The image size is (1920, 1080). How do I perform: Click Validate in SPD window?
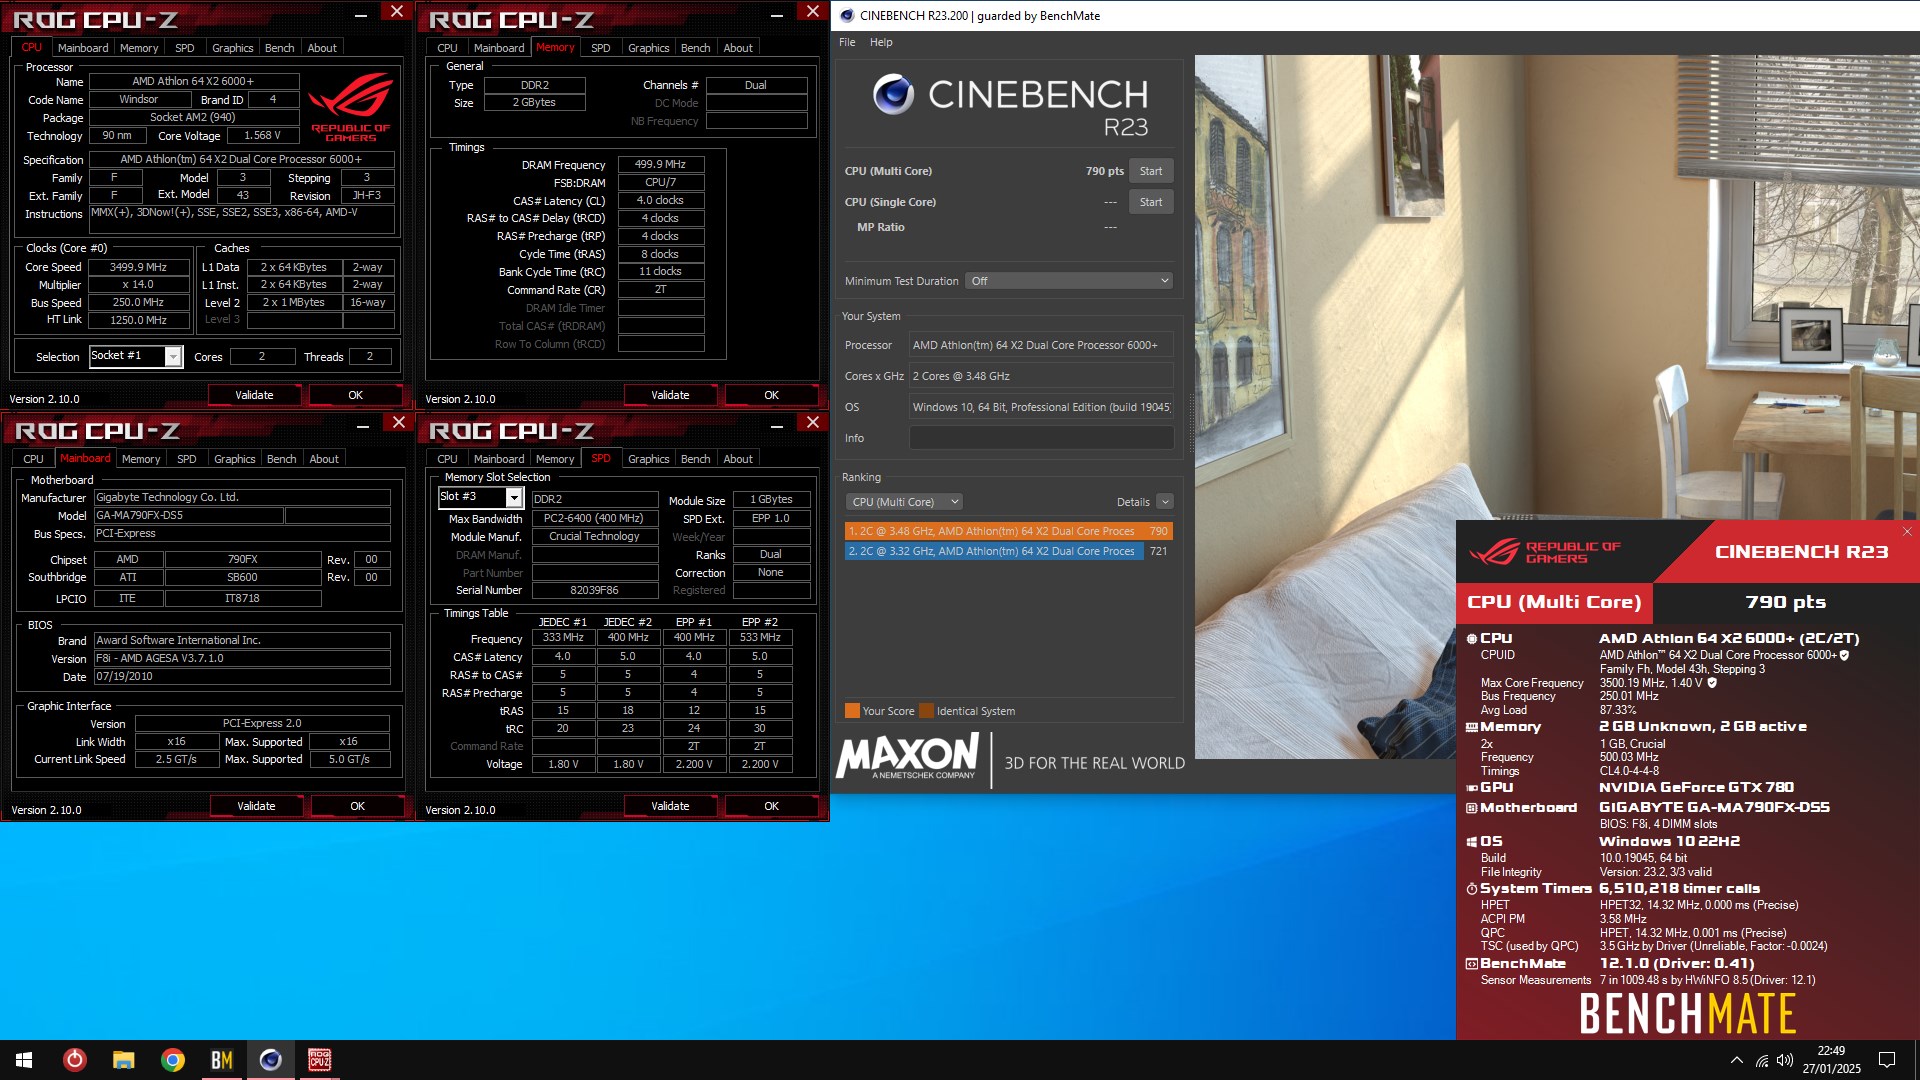pos(670,806)
